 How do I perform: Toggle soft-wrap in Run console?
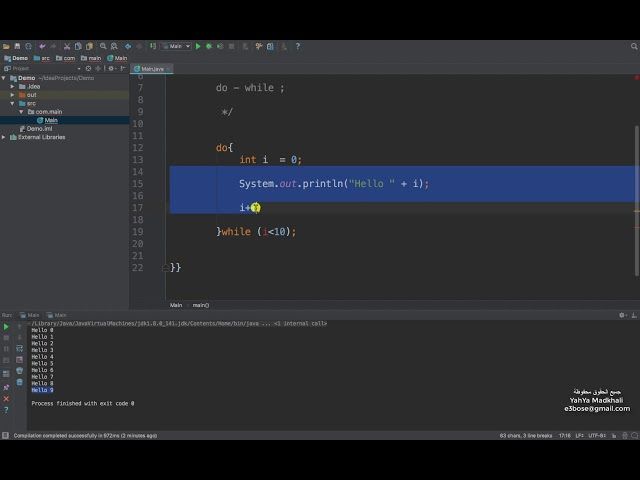pos(20,349)
